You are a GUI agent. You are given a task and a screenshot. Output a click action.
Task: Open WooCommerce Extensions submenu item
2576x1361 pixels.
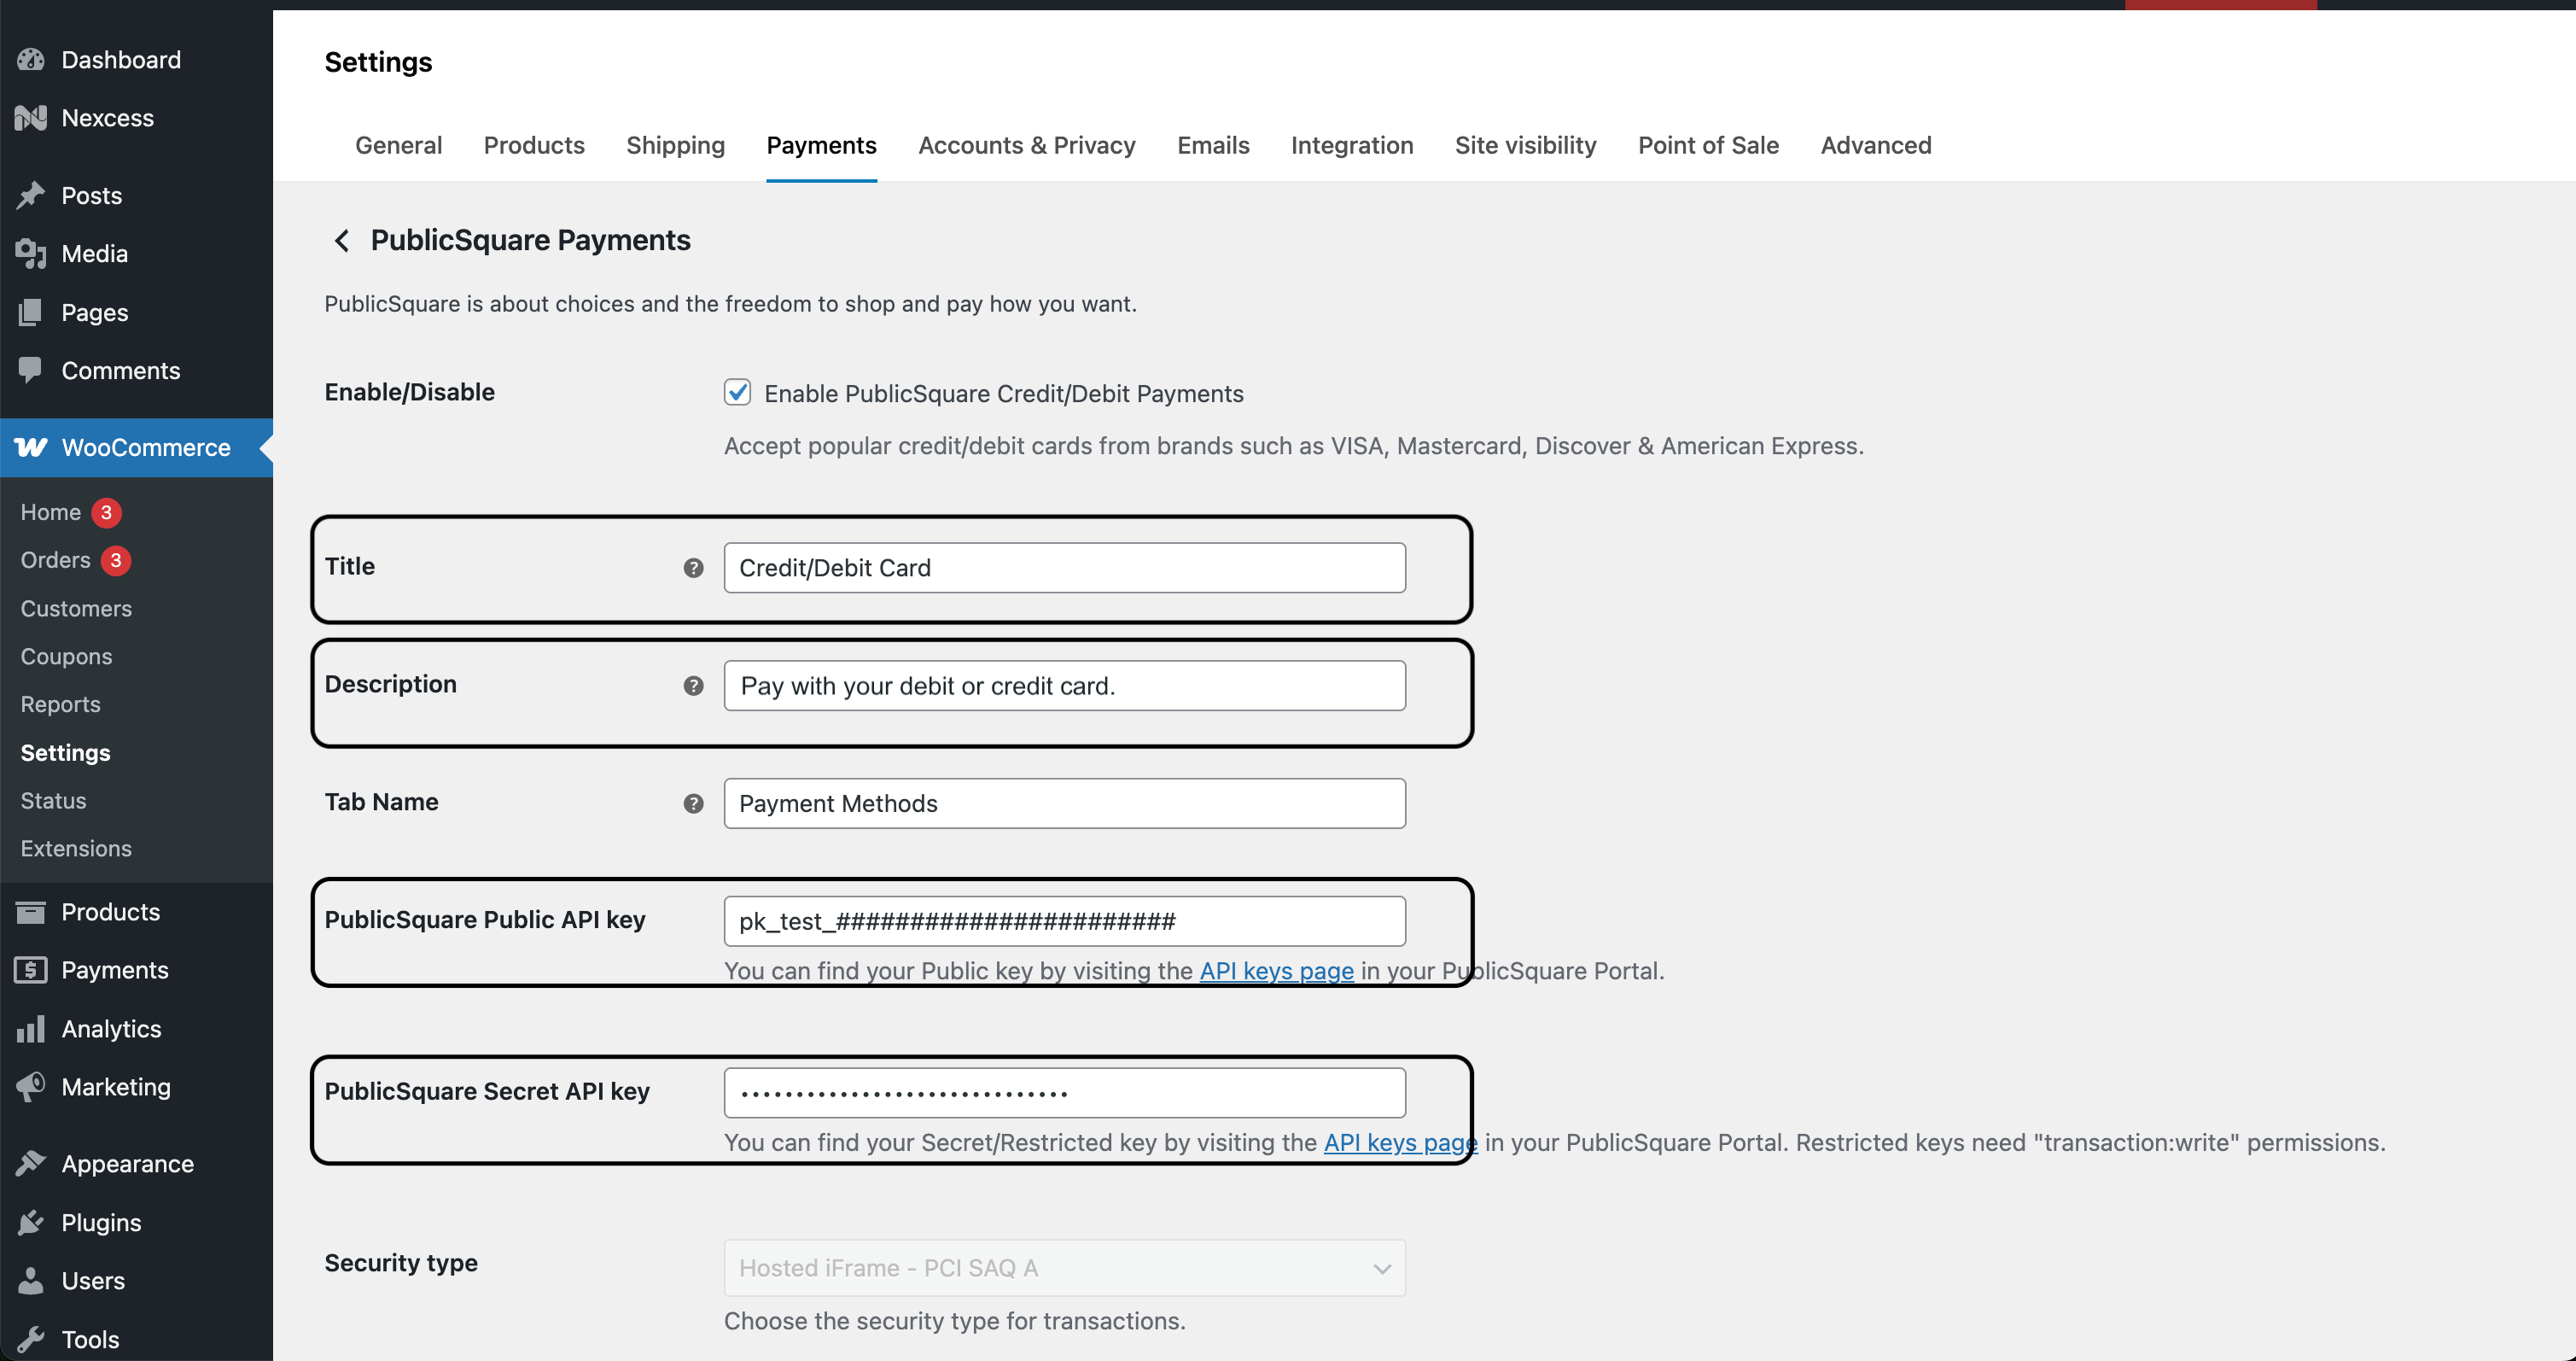click(x=76, y=848)
